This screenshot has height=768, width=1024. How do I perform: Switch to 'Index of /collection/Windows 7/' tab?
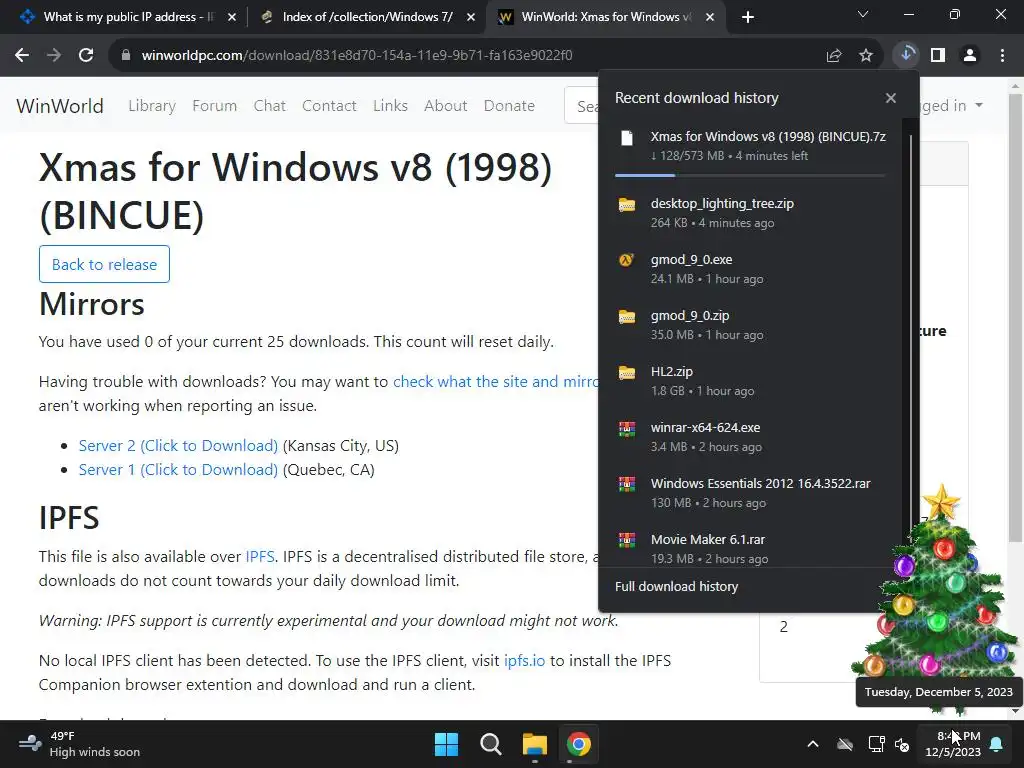(367, 17)
